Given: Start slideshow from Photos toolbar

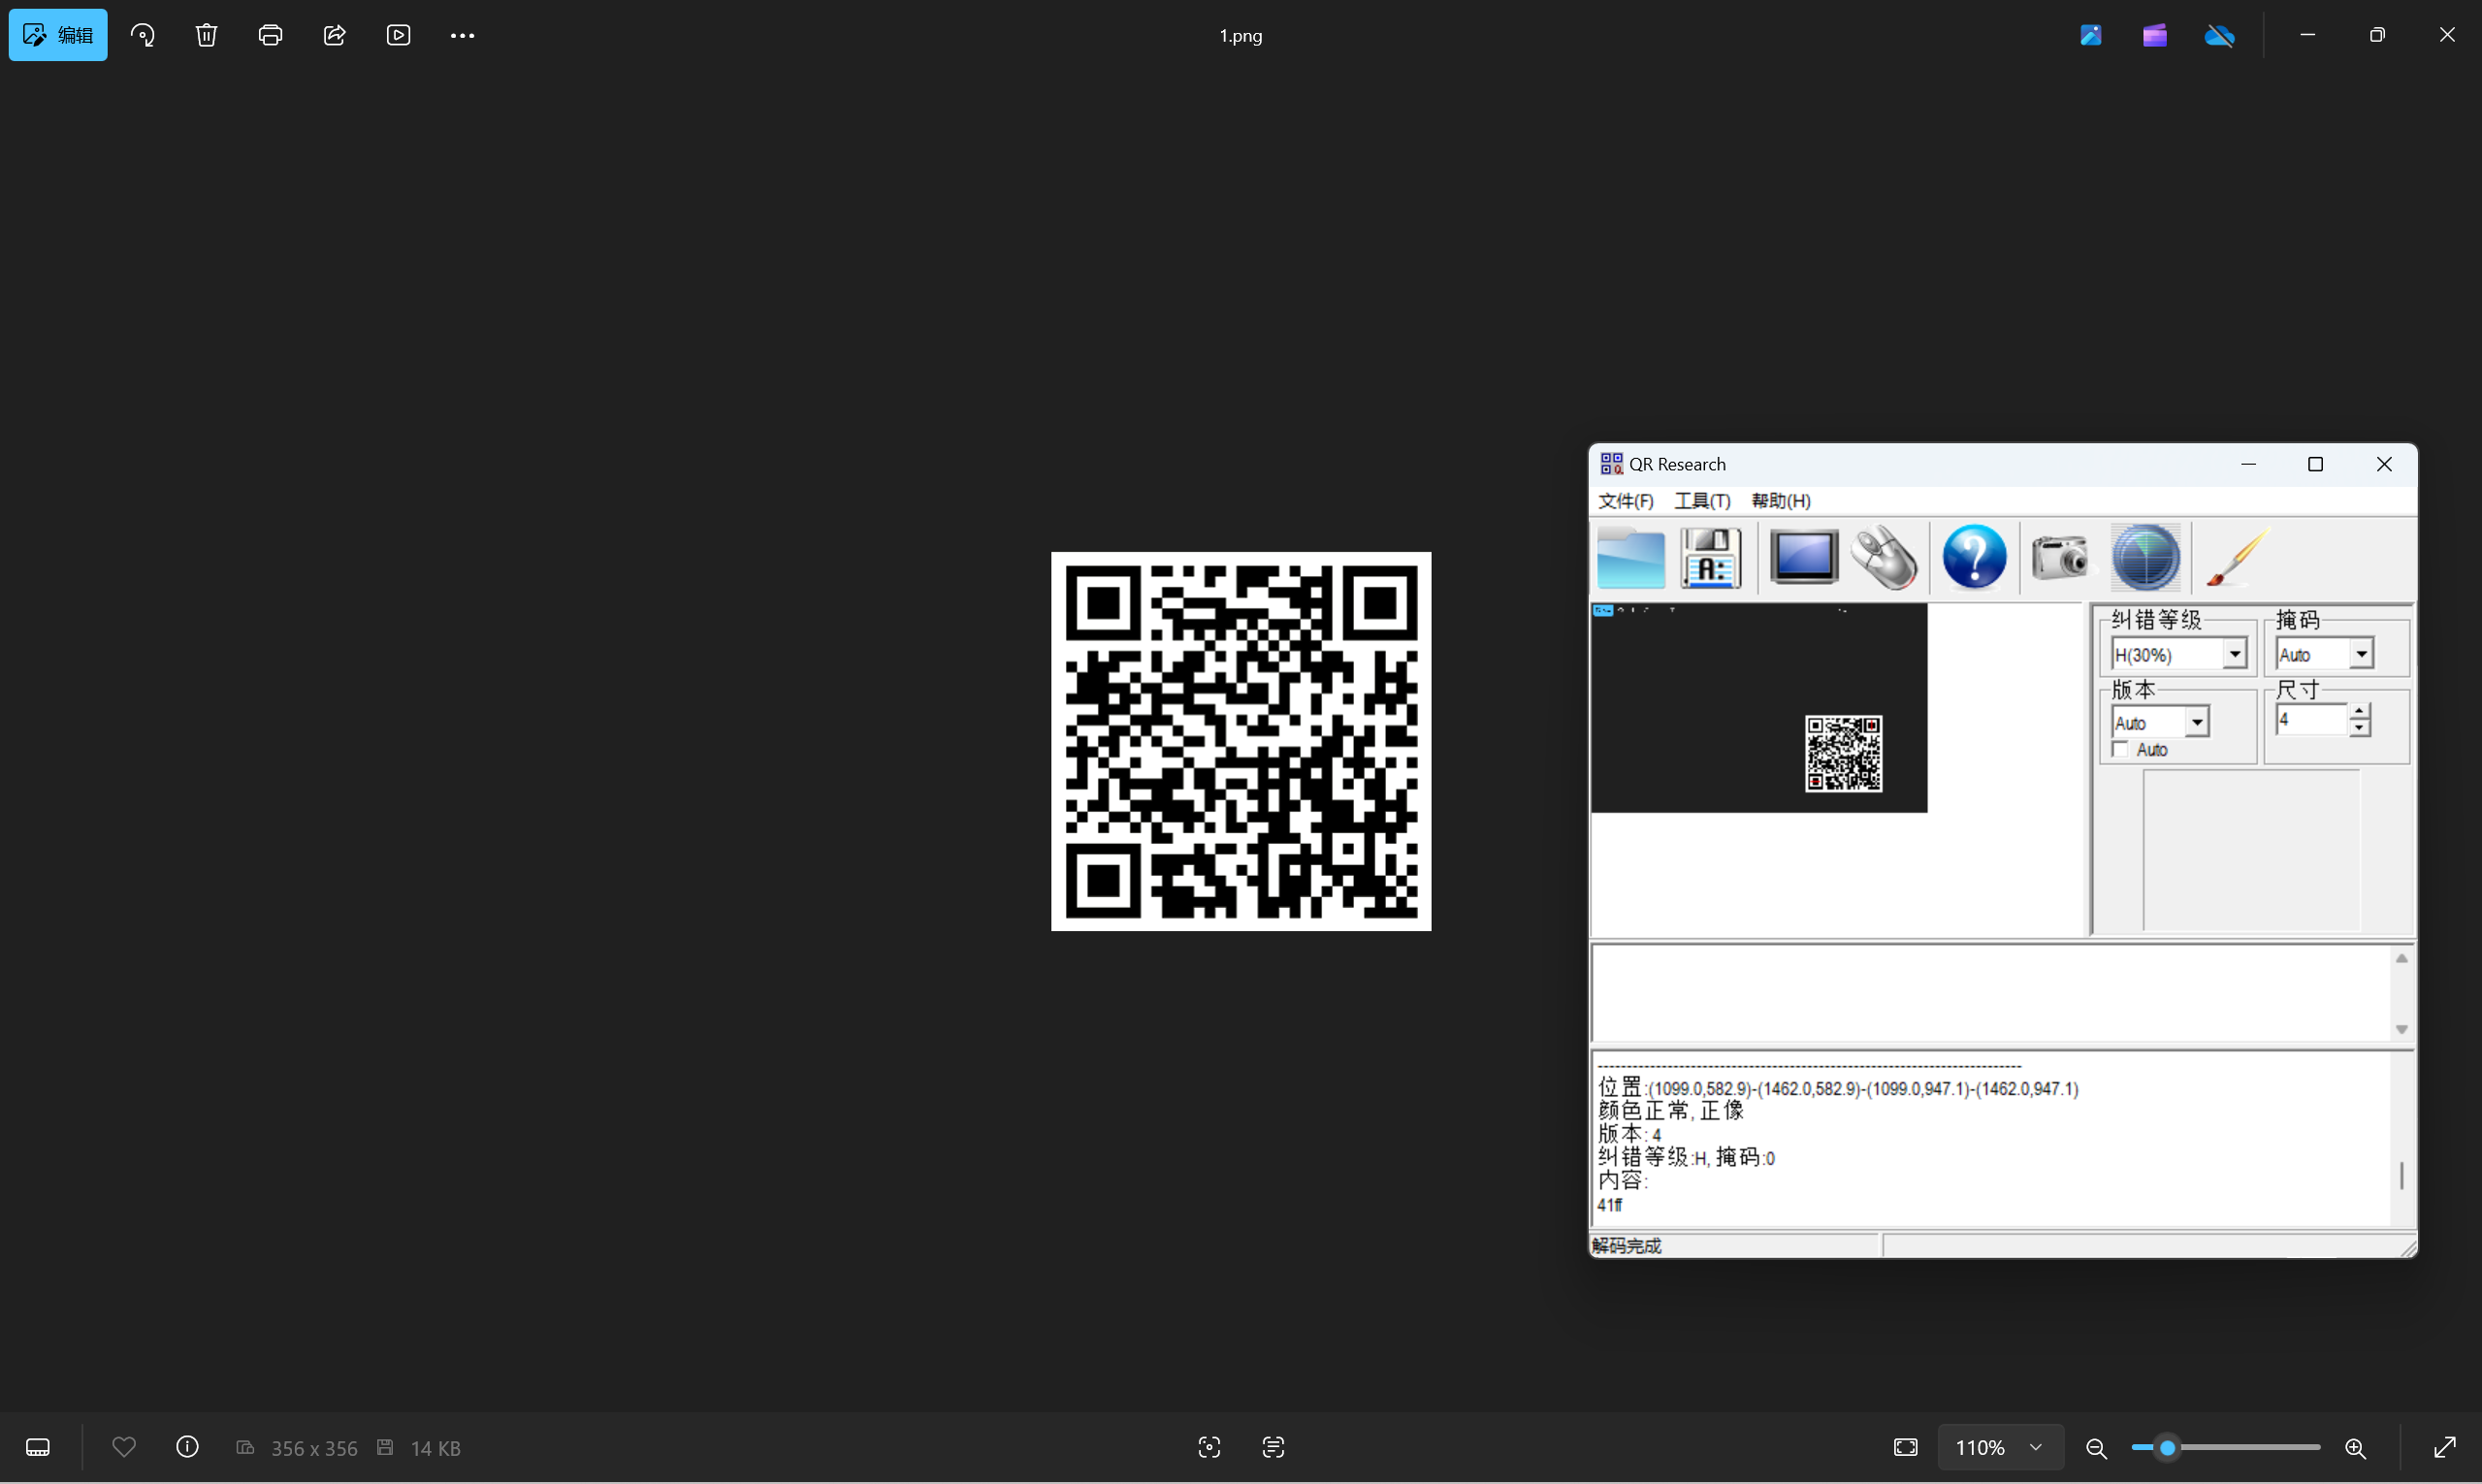Looking at the screenshot, I should pos(398,35).
